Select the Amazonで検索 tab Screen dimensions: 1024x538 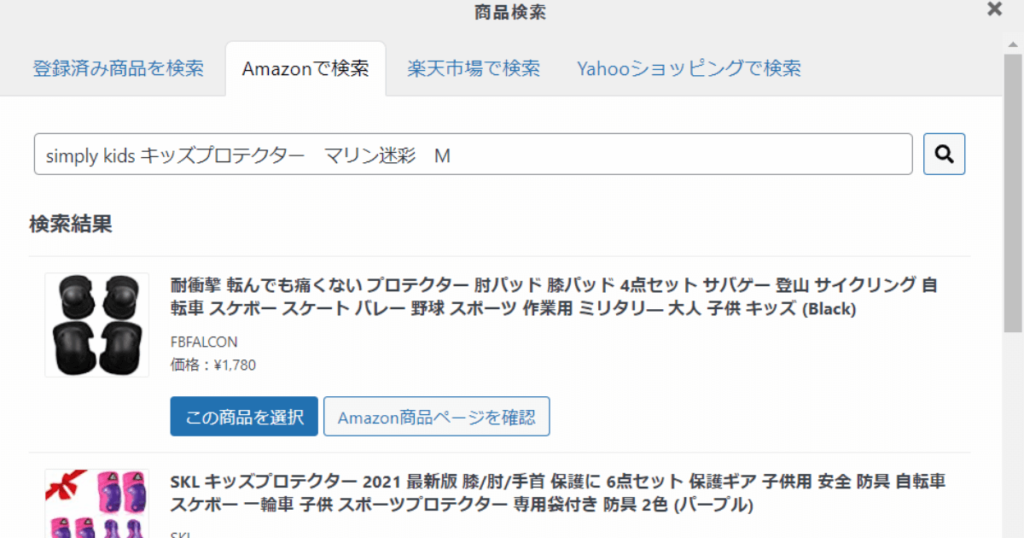pos(306,69)
